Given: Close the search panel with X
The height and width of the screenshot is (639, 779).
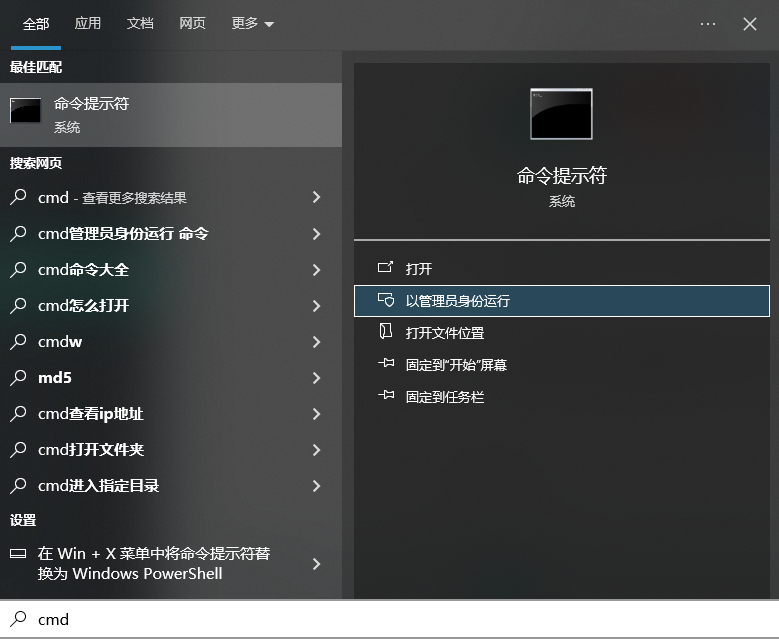Looking at the screenshot, I should pos(750,24).
